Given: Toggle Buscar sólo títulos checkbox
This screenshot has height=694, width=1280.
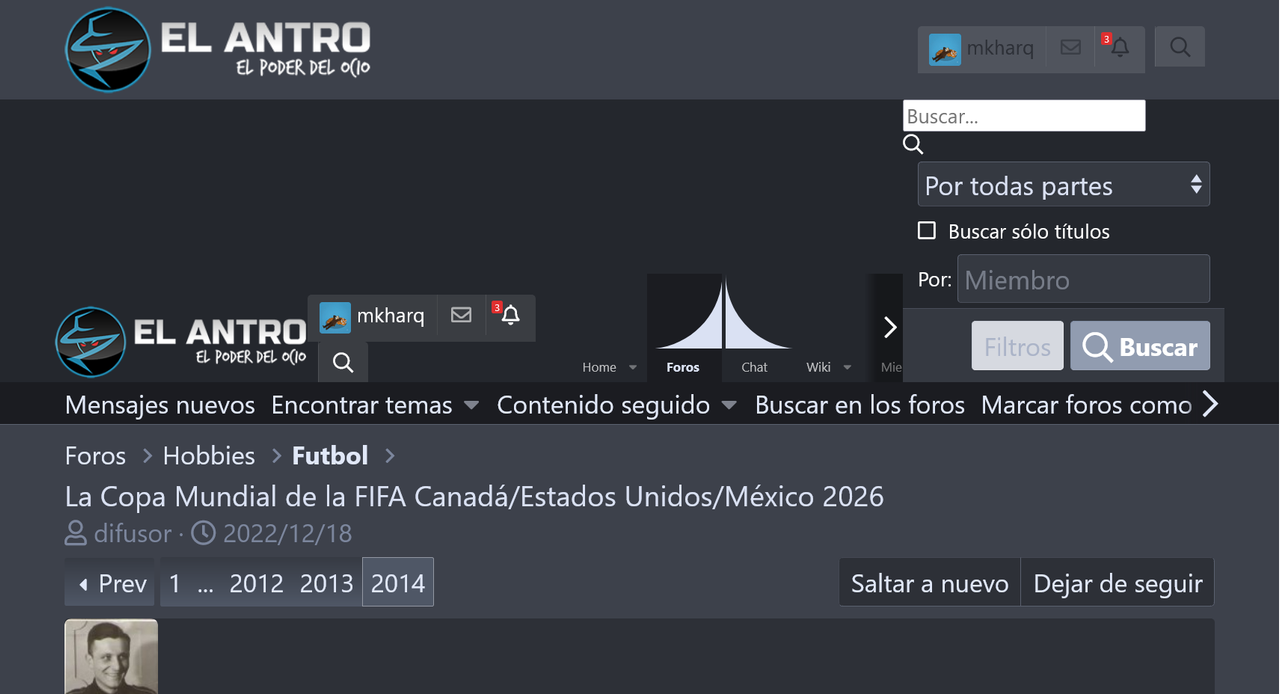Looking at the screenshot, I should tap(927, 231).
